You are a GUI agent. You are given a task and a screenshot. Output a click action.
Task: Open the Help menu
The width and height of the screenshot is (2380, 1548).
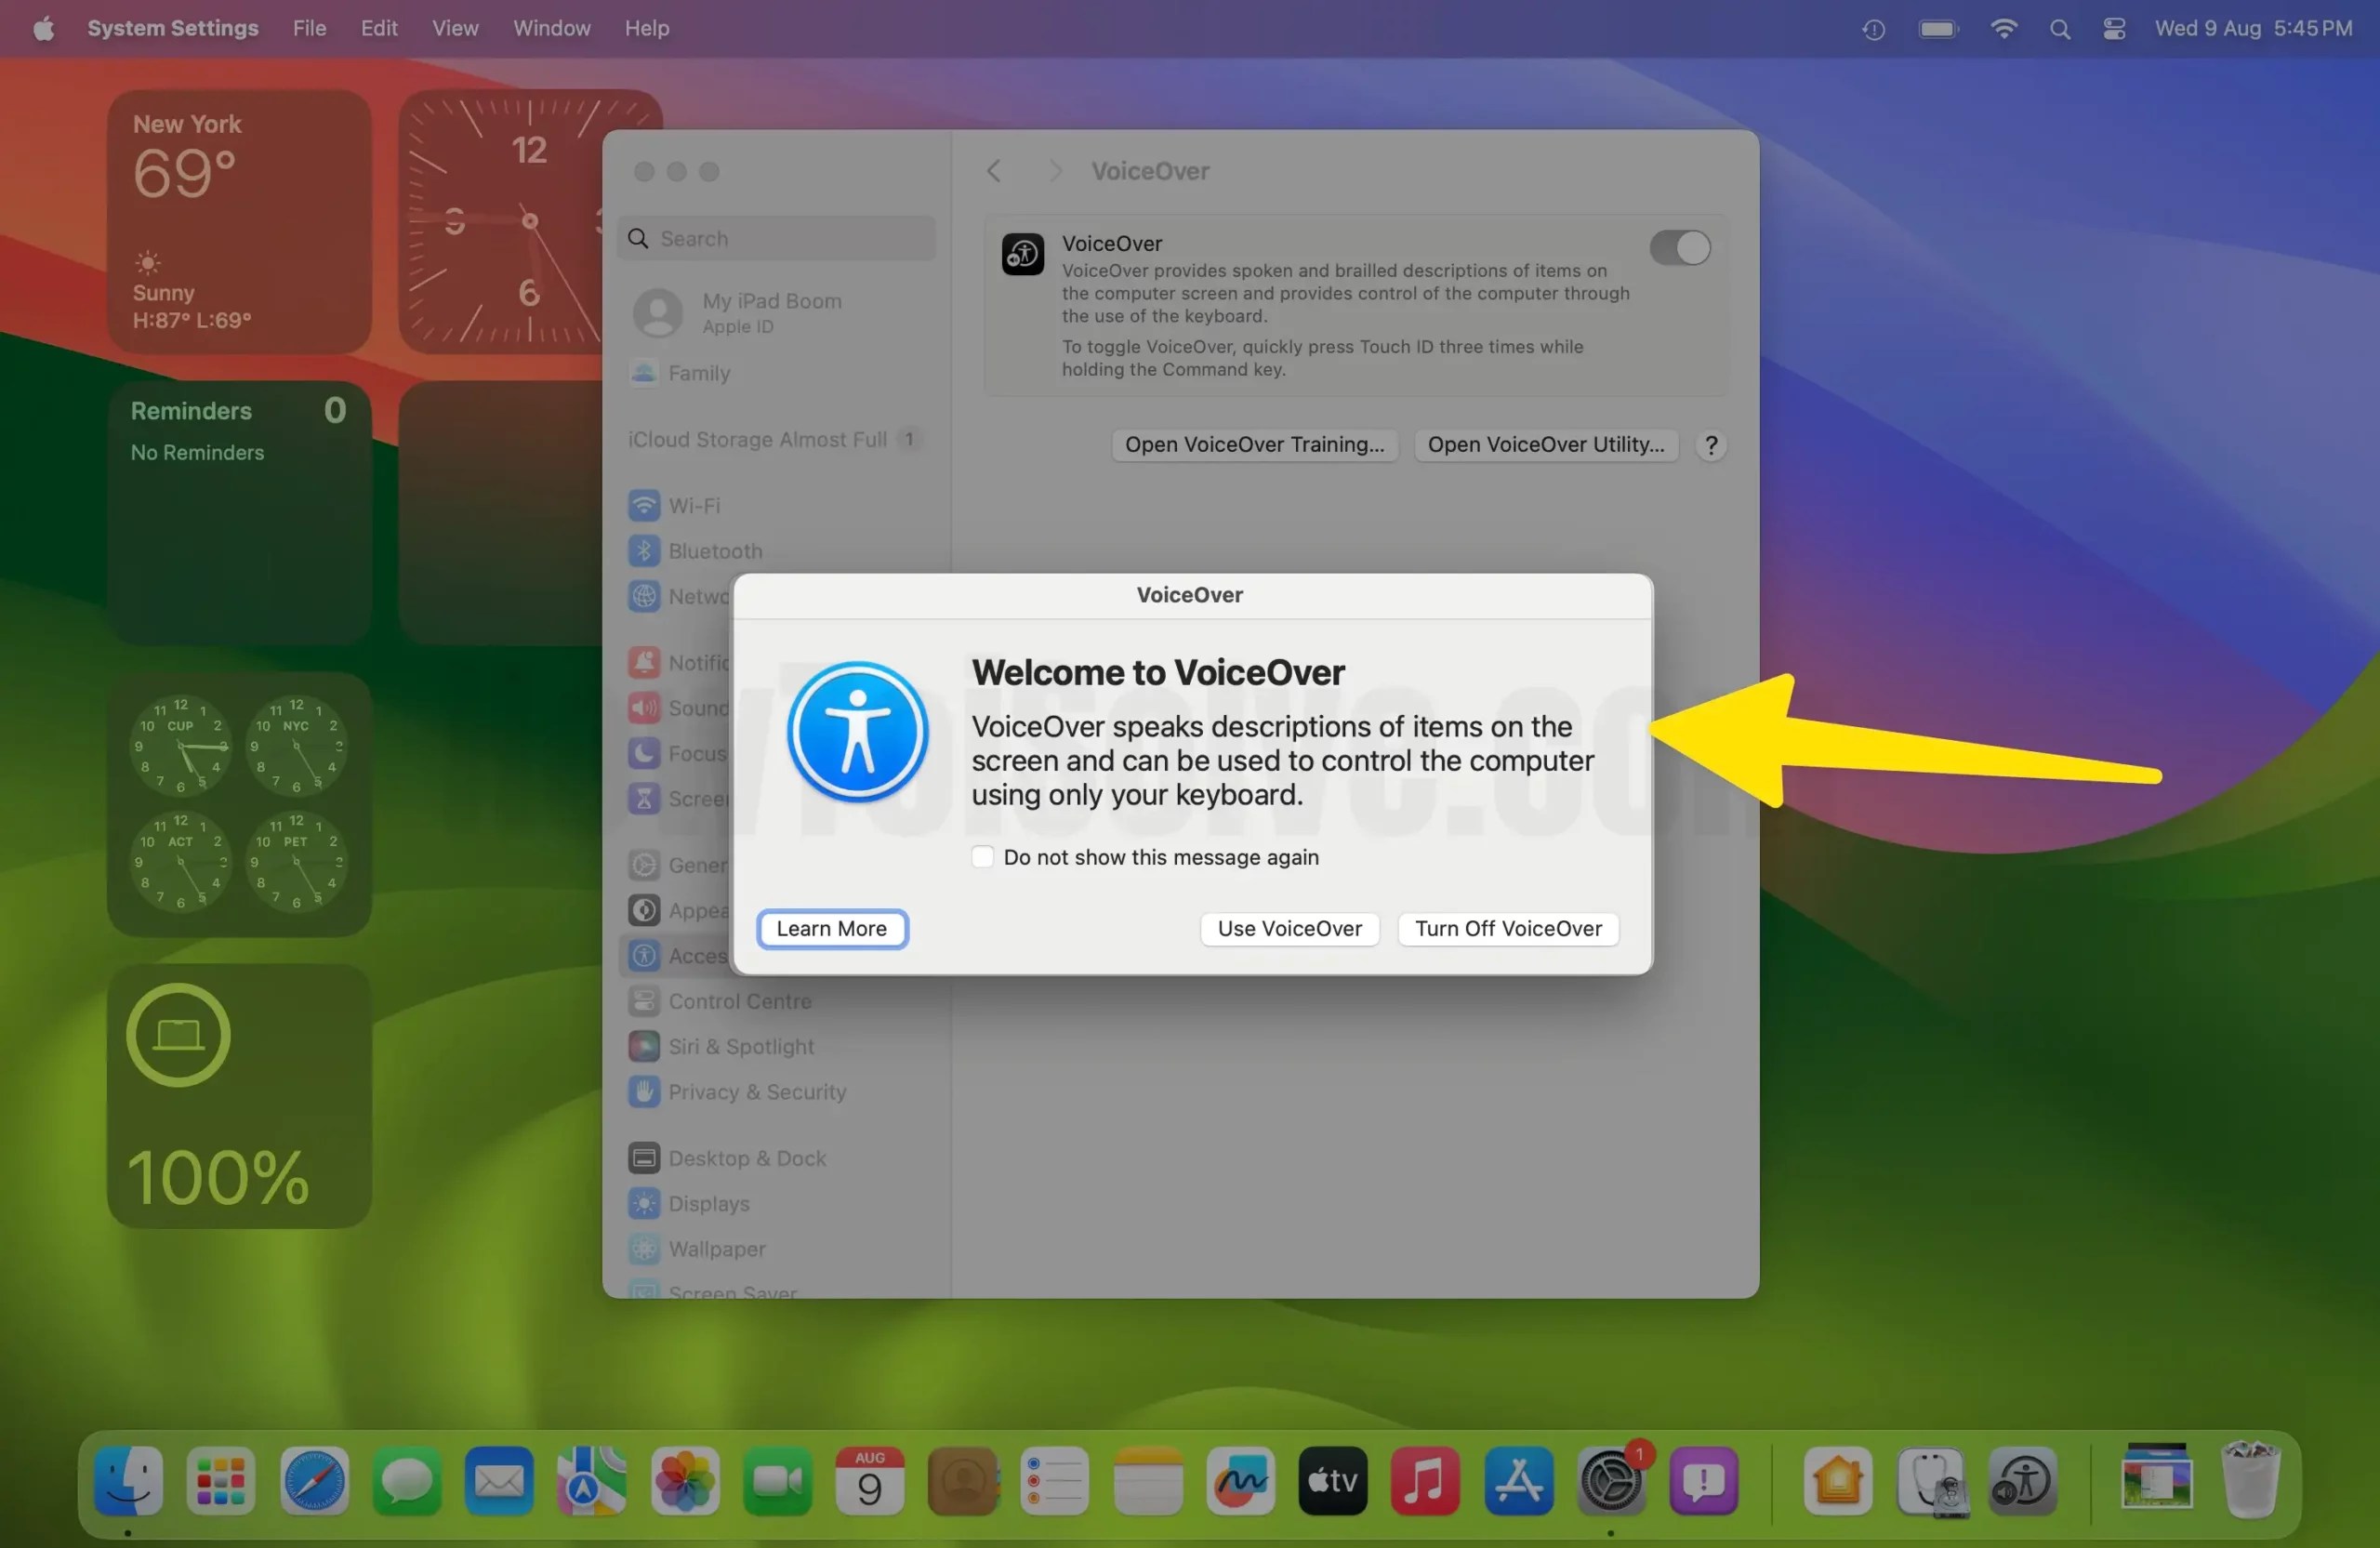[x=646, y=28]
